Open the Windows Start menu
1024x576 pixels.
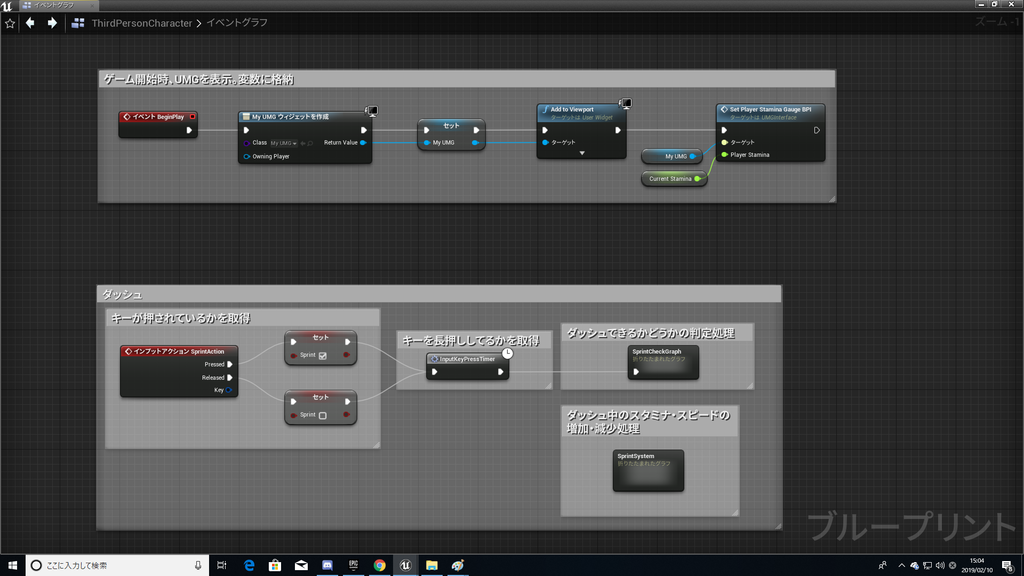(x=12, y=565)
